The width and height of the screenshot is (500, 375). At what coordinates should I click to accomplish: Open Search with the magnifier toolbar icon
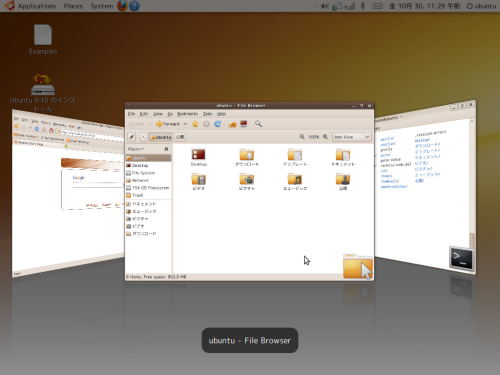[258, 124]
